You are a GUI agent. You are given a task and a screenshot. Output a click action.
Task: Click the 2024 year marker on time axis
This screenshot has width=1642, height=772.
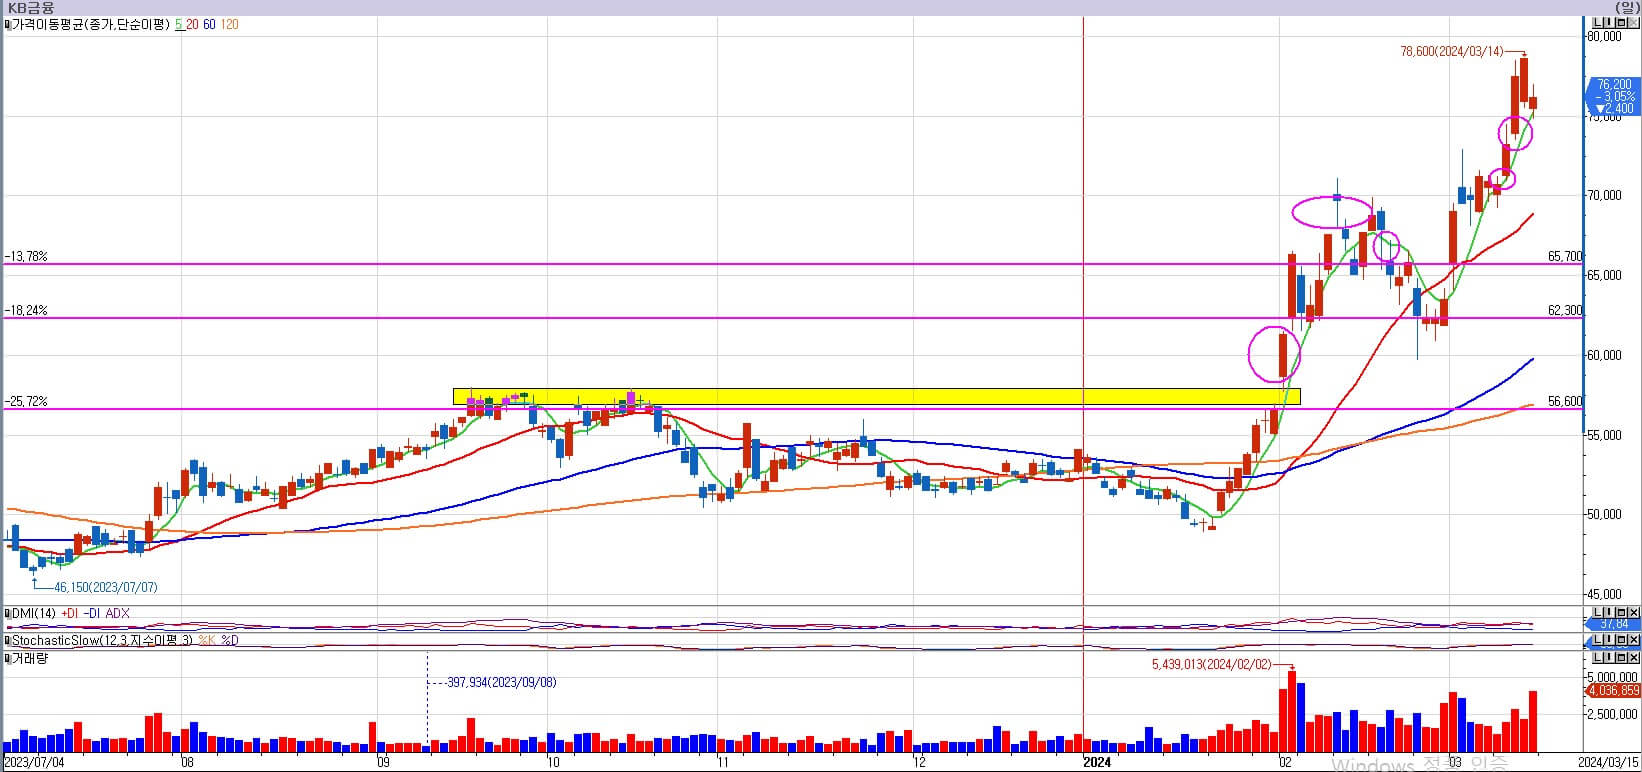1097,762
